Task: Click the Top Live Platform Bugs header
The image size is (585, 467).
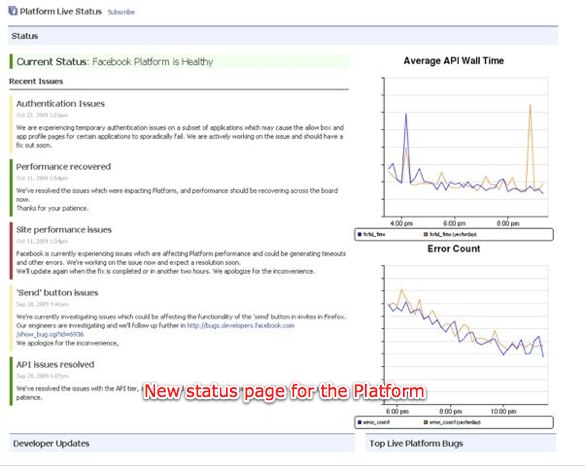Action: pyautogui.click(x=460, y=443)
